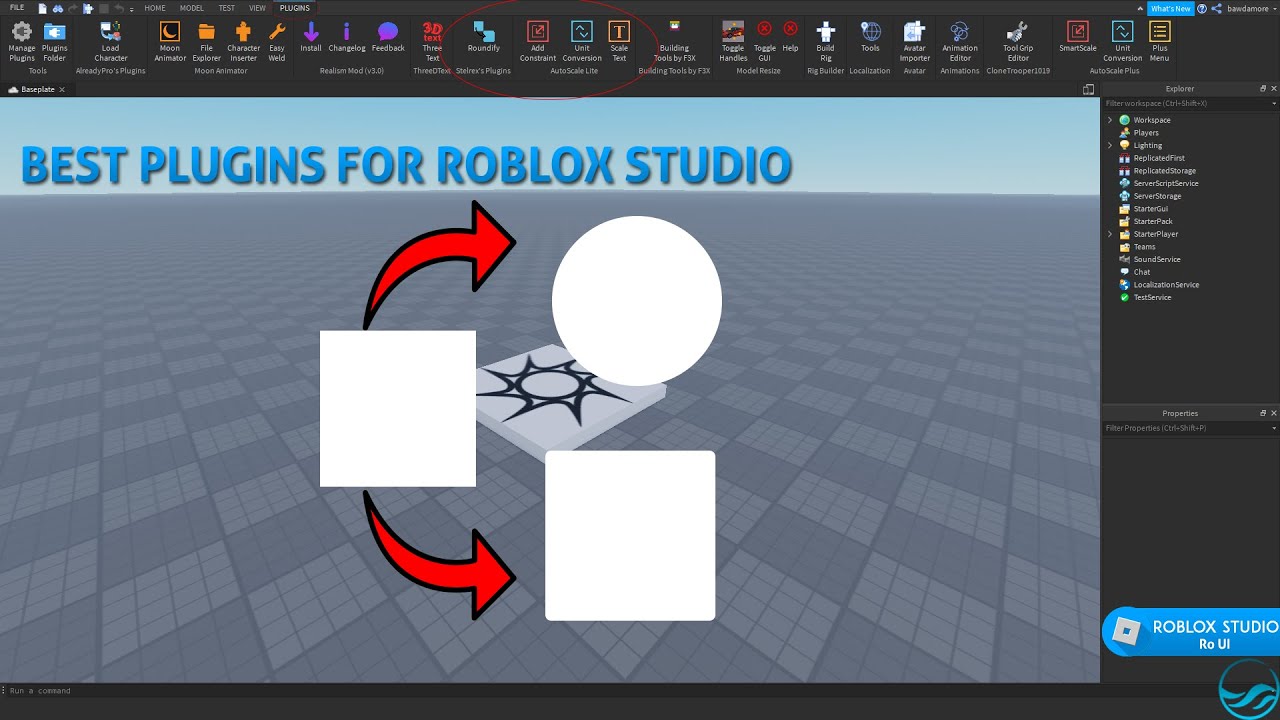Close the Baseplate tab
Image resolution: width=1280 pixels, height=720 pixels.
[x=62, y=90]
